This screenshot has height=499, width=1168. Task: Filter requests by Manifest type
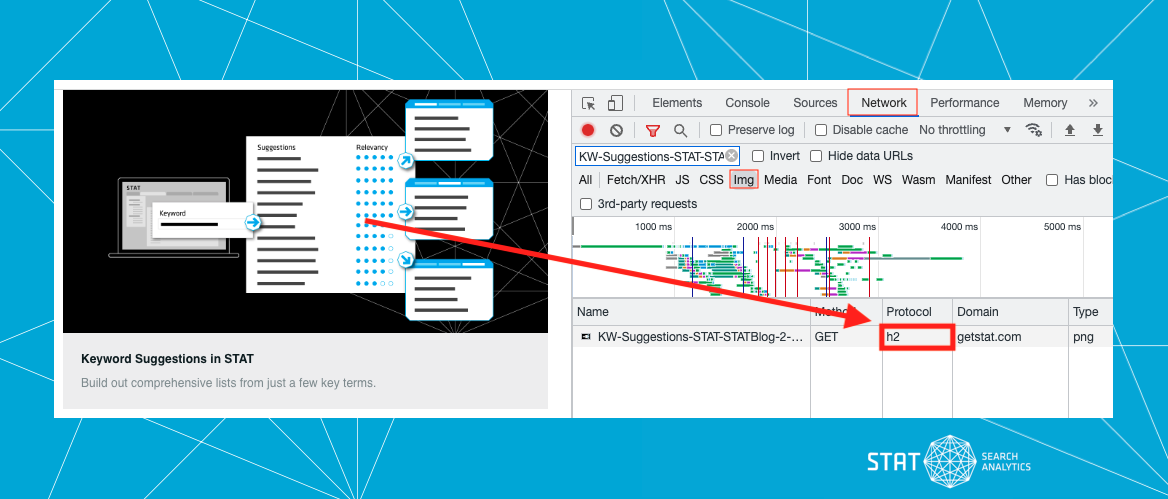[968, 179]
